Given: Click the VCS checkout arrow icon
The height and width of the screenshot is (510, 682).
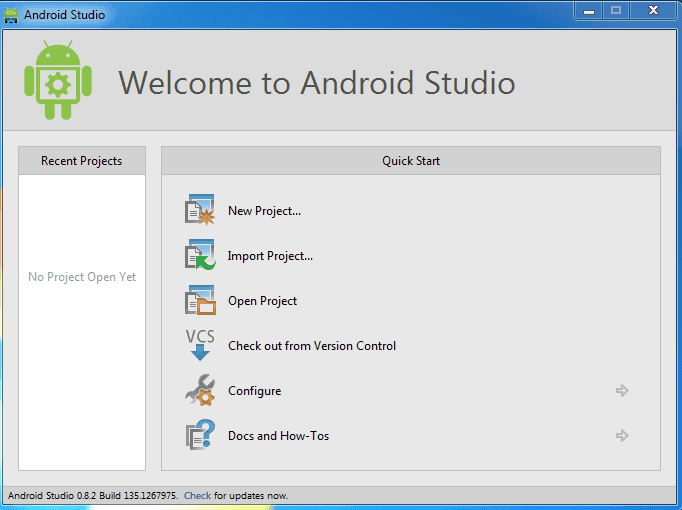Looking at the screenshot, I should 200,345.
